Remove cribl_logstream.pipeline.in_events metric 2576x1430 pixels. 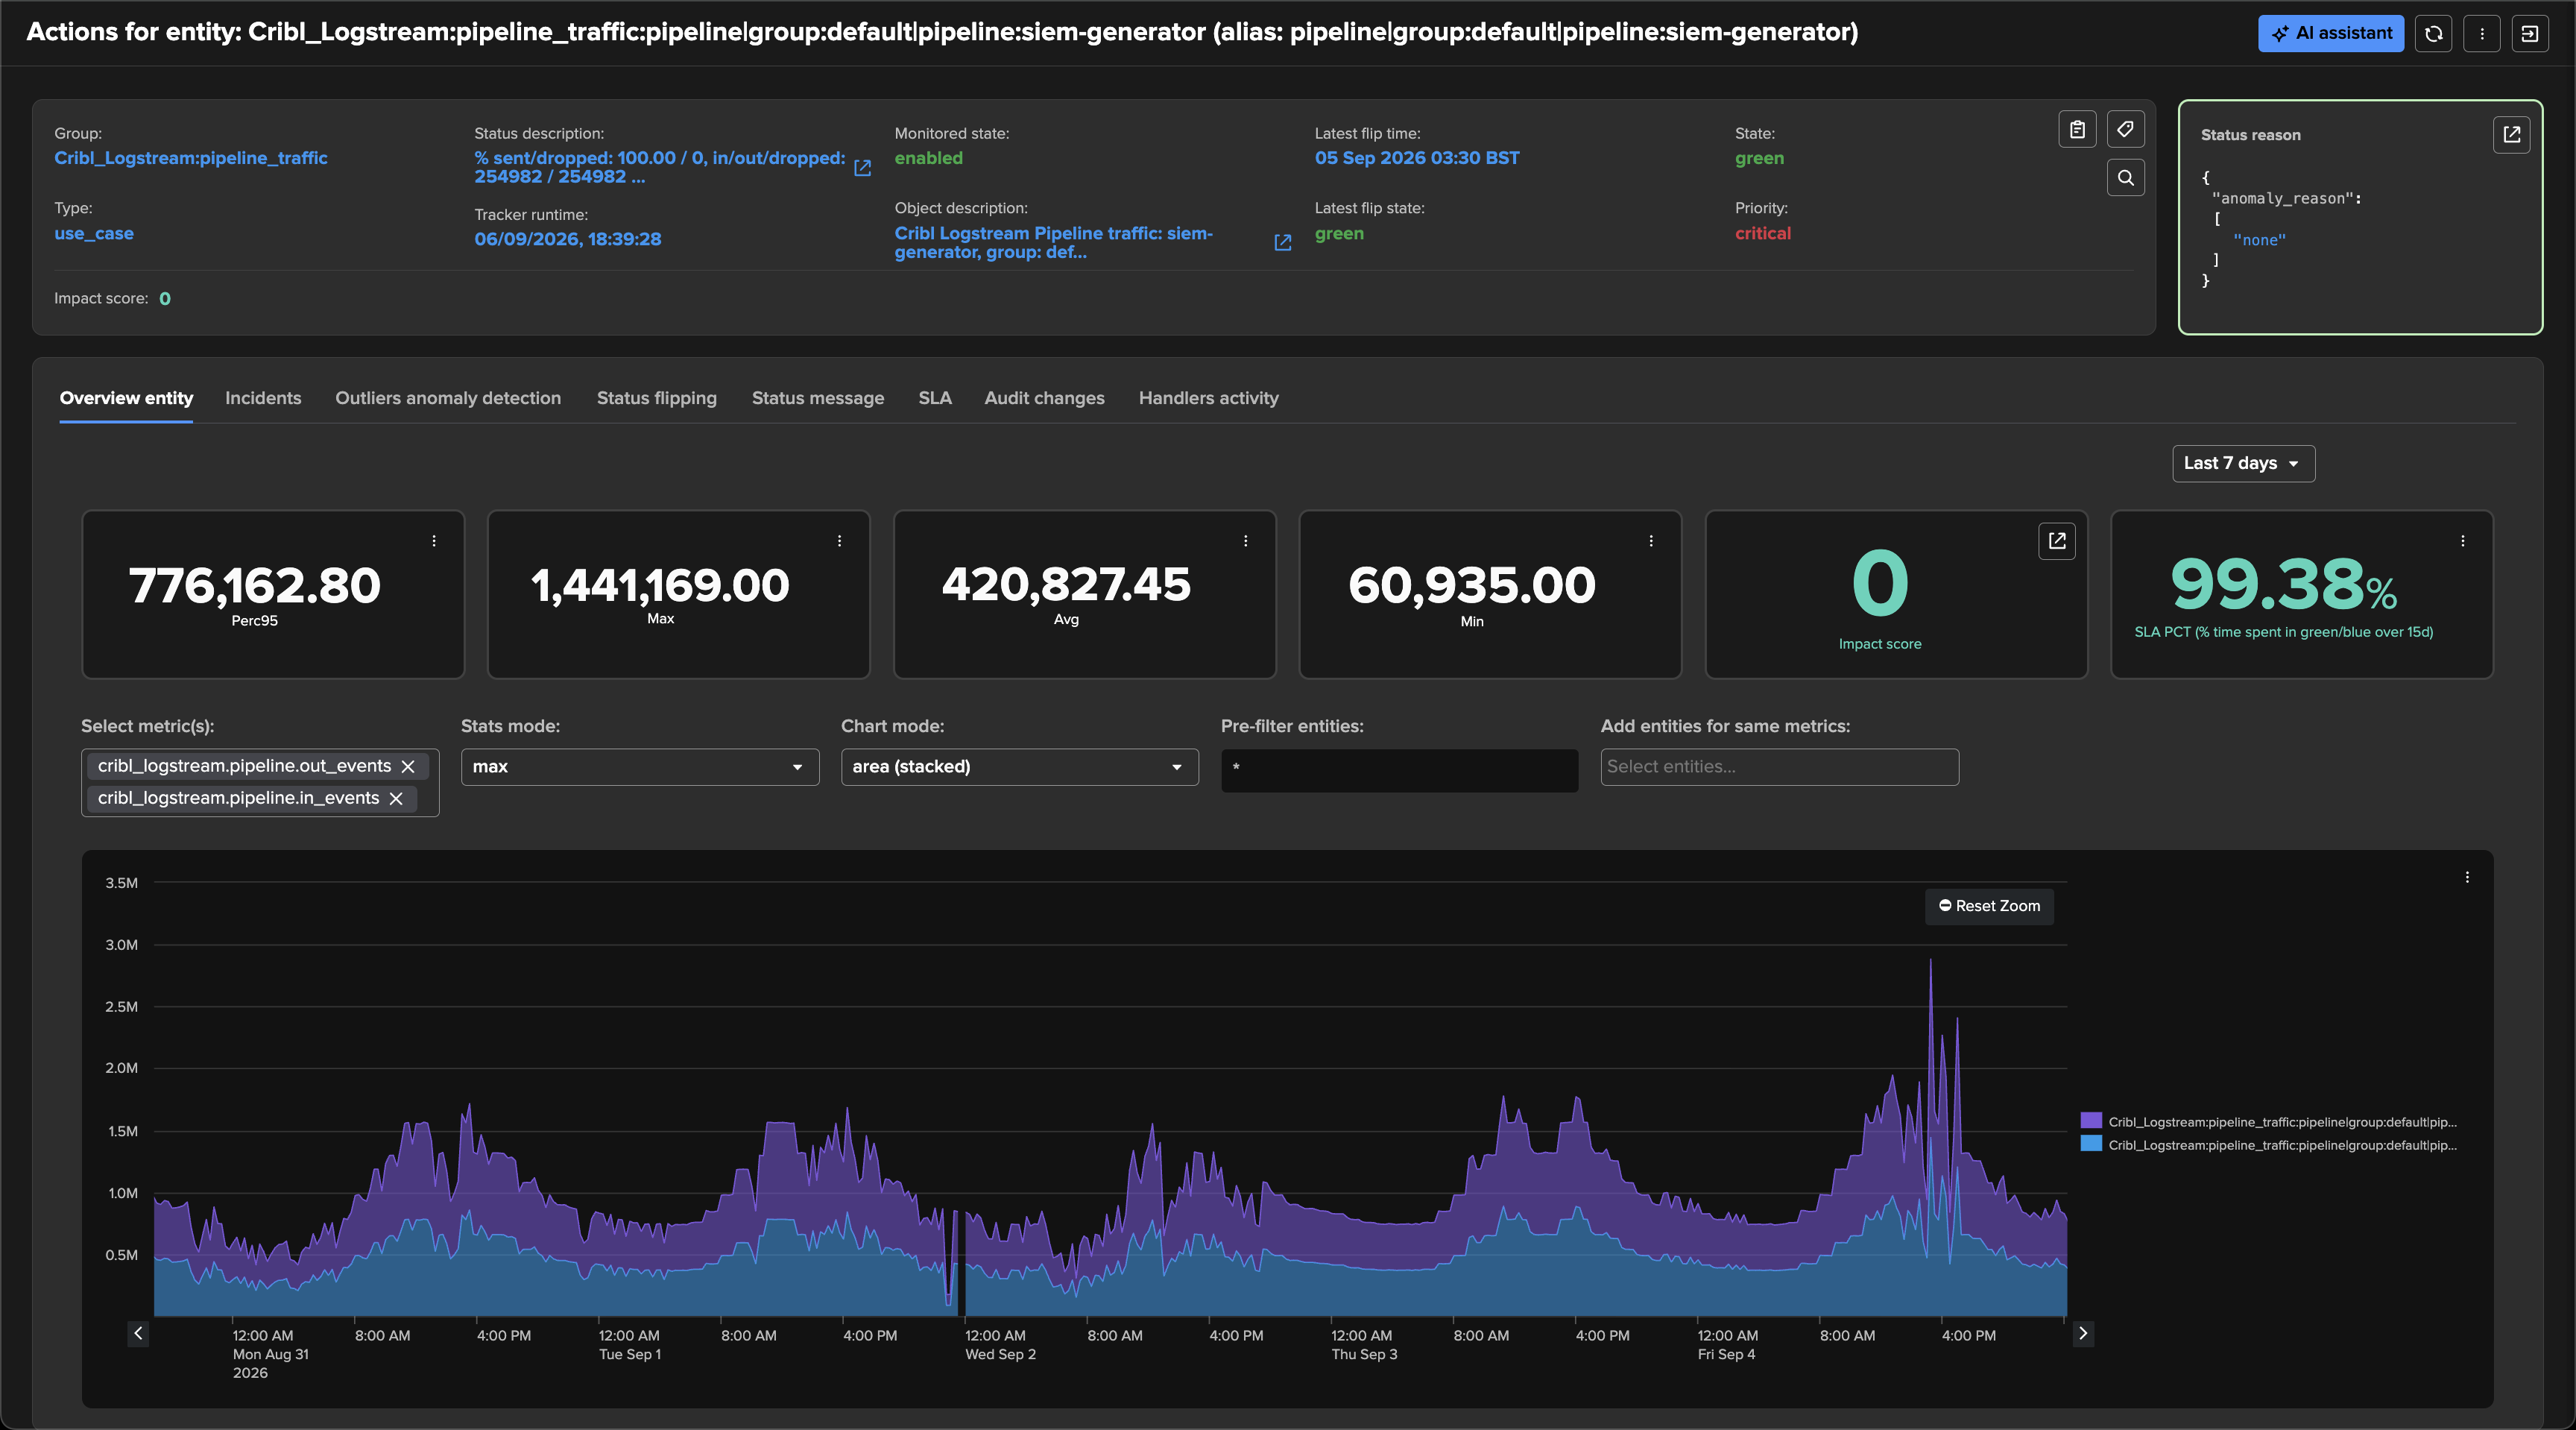click(x=396, y=798)
